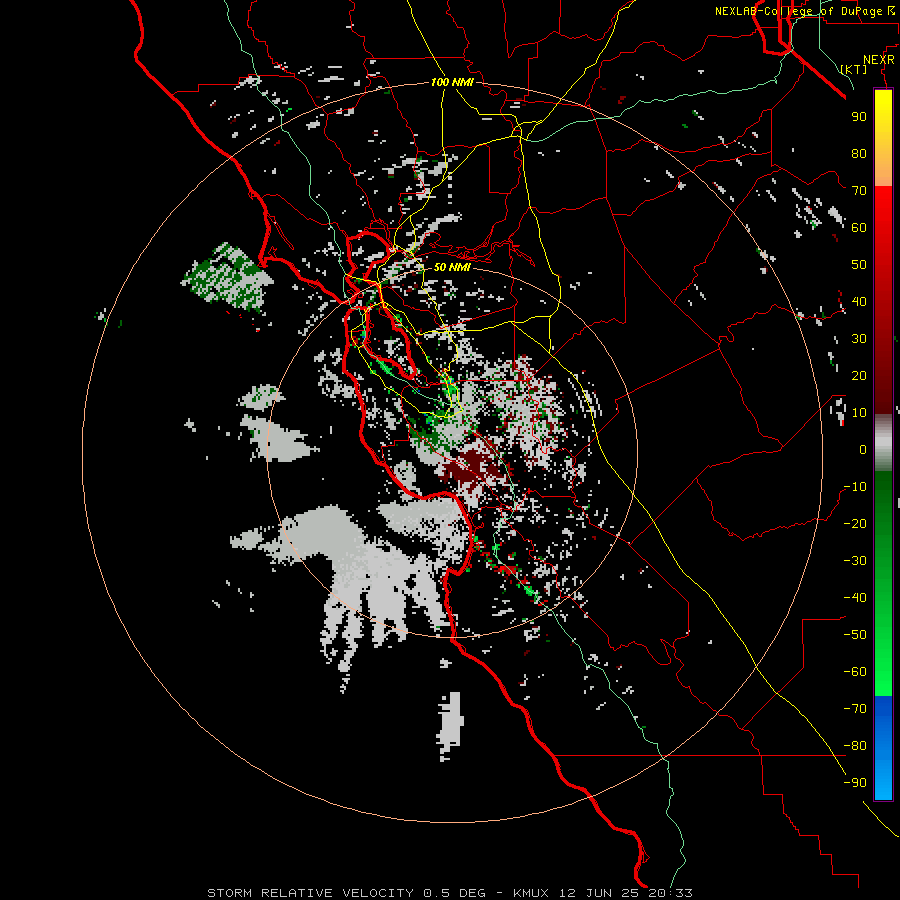Click the -90 value on the velocity scale
Viewport: 900px width, 900px height.
[855, 783]
